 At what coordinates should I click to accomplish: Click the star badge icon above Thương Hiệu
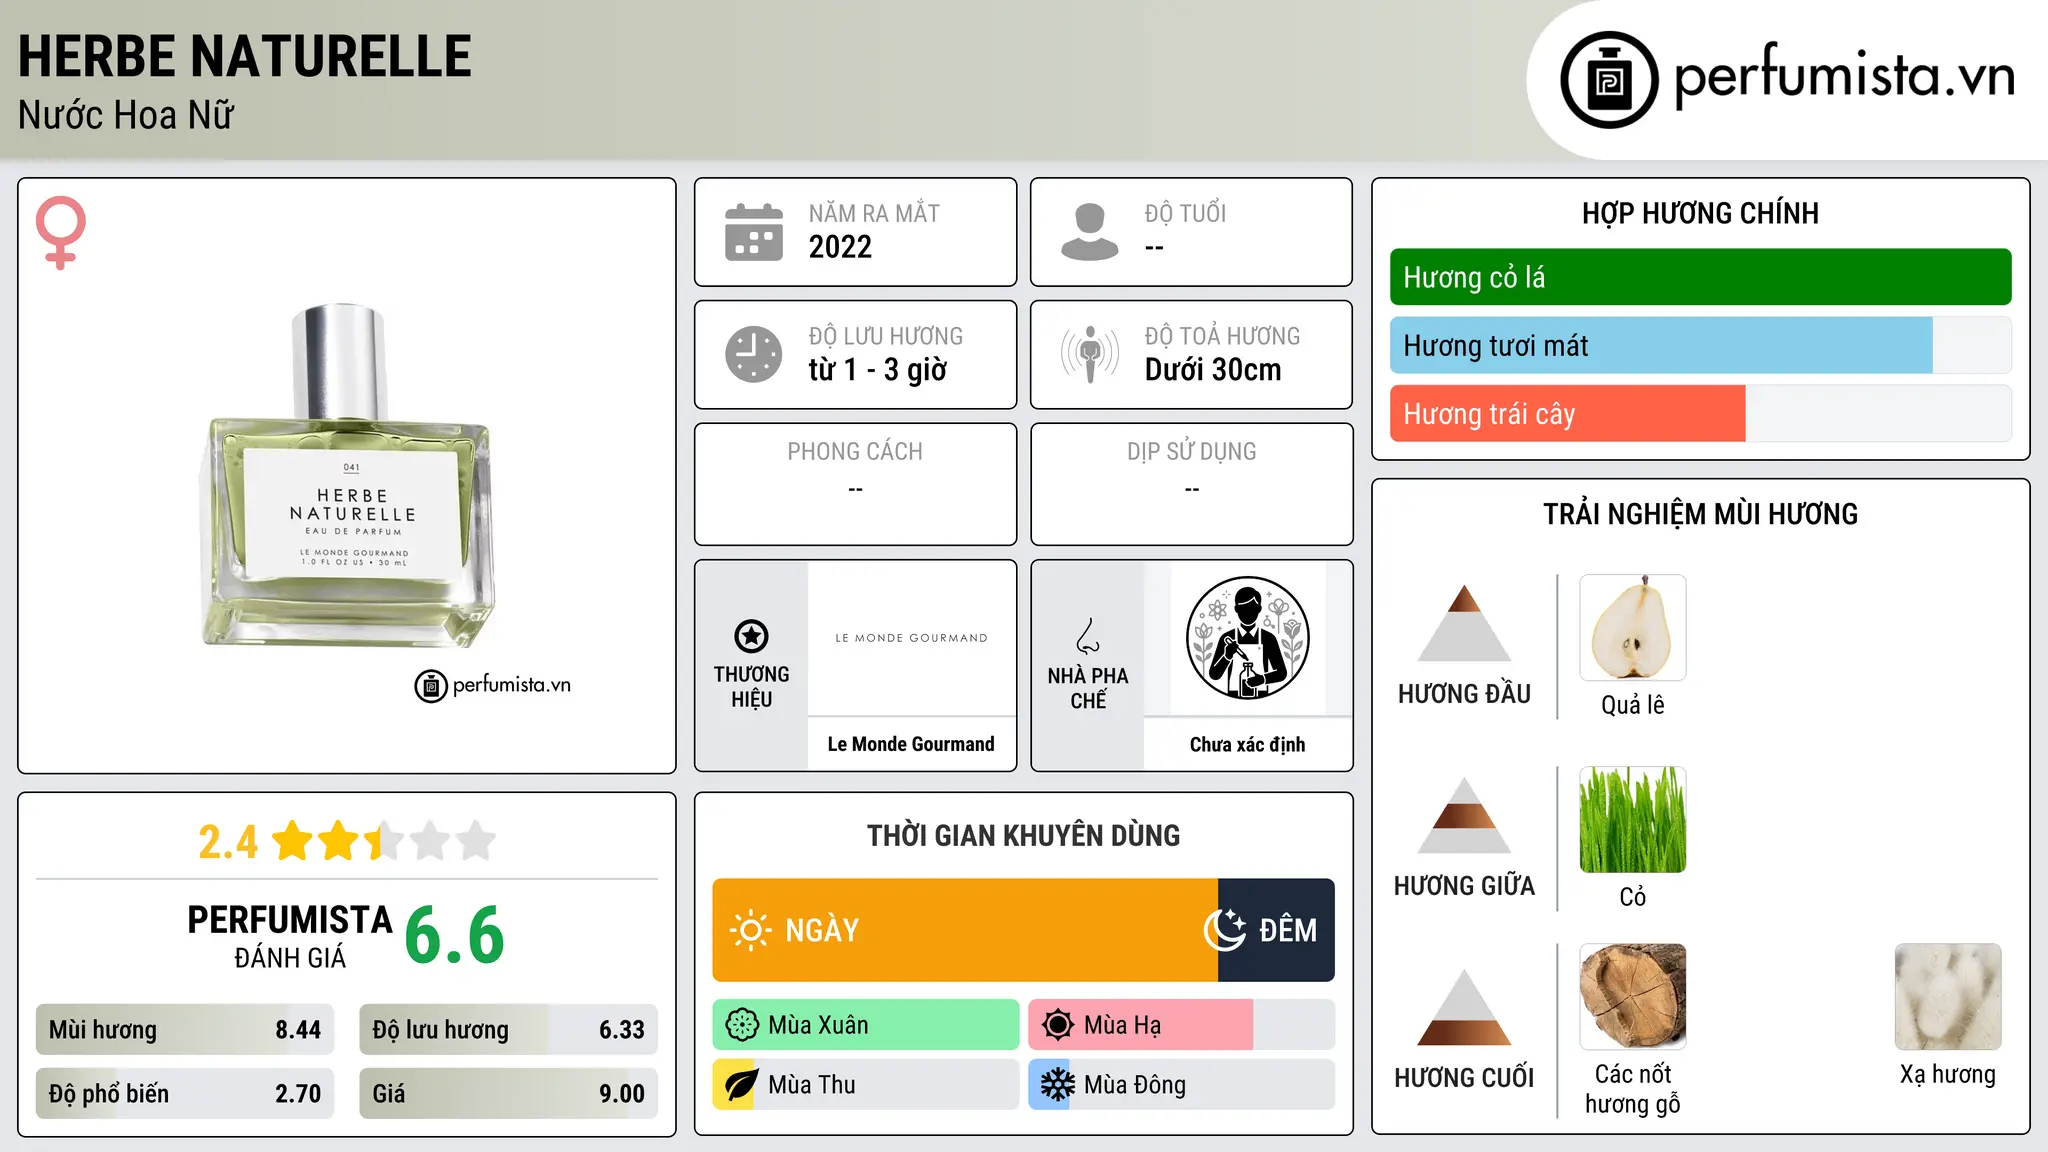click(x=751, y=636)
